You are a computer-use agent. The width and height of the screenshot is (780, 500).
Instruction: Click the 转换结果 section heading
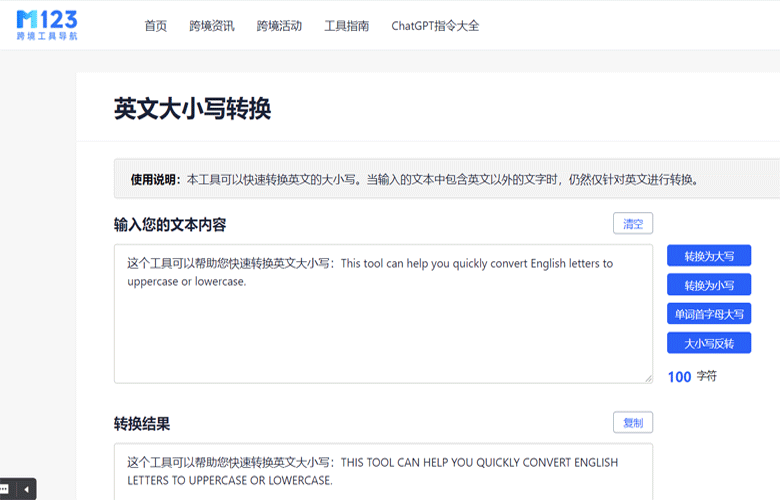pos(142,424)
